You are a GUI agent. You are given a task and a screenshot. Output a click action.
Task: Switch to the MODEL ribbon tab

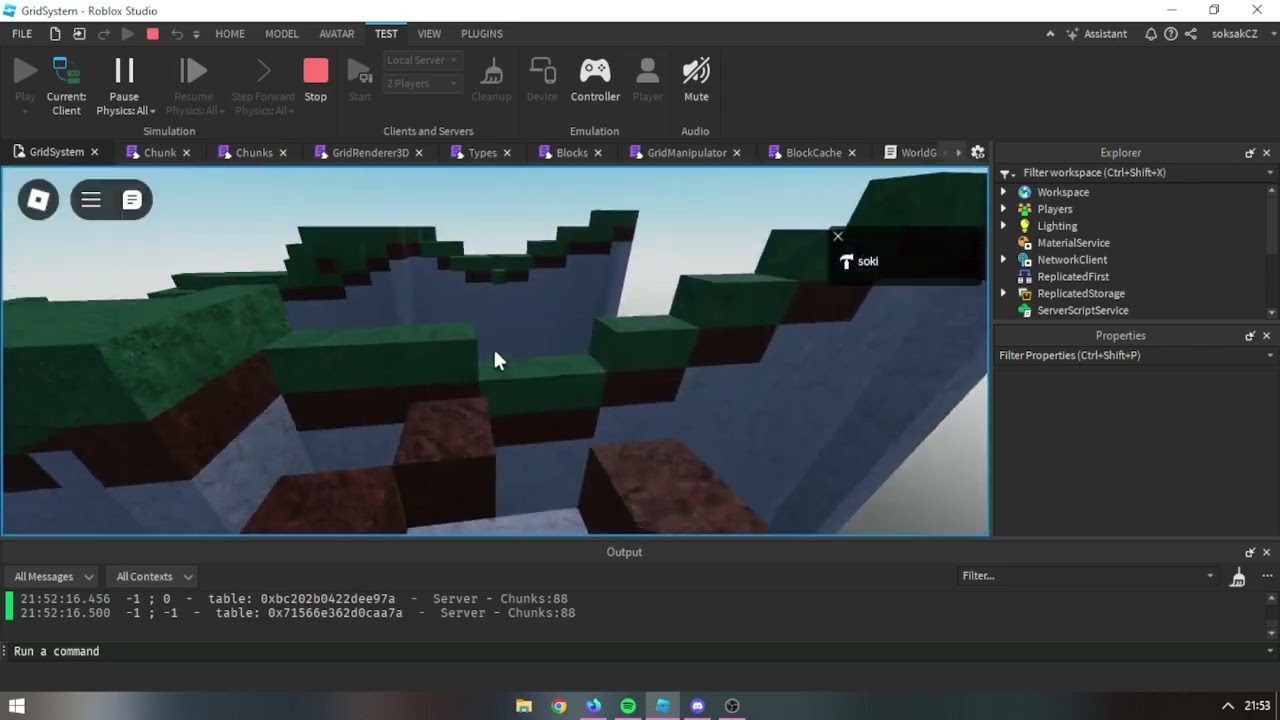(x=282, y=34)
